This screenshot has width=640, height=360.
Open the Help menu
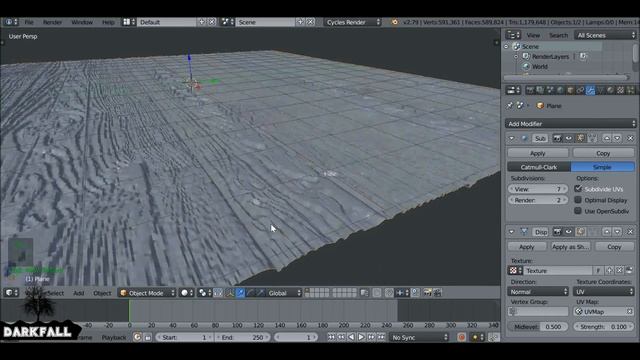click(108, 22)
